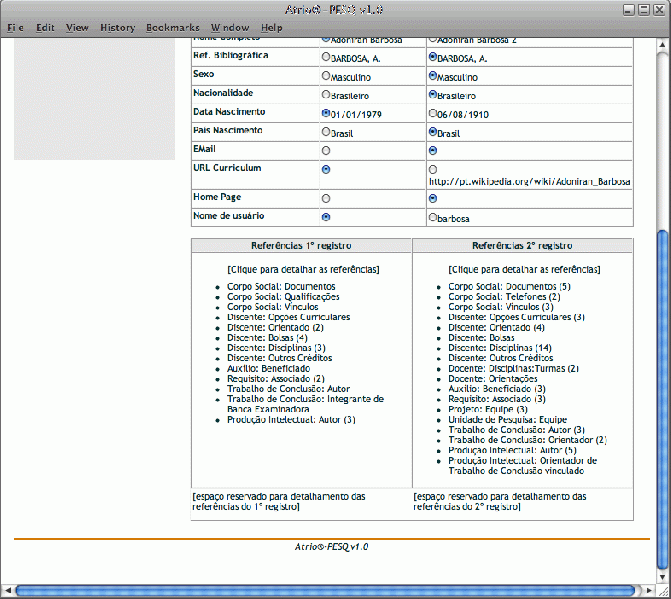671x599 pixels.
Task: Open the Bookmarks menu
Action: [172, 27]
